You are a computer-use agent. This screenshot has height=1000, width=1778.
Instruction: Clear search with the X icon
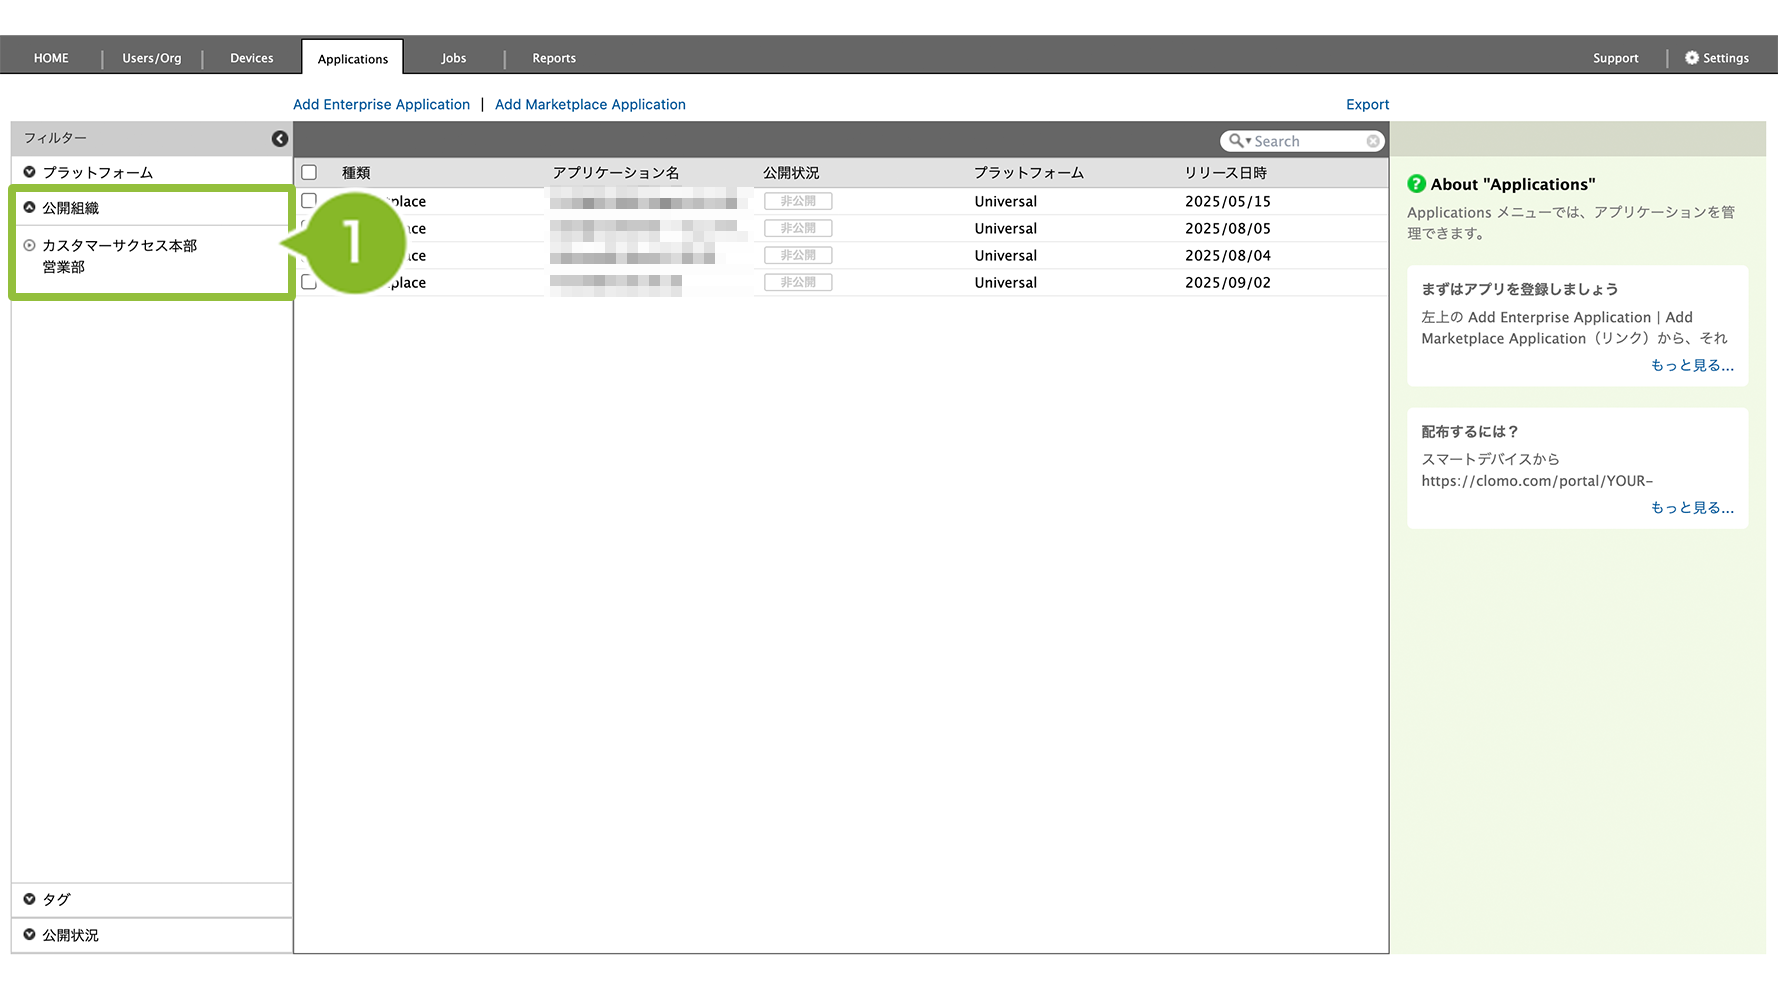[1373, 142]
